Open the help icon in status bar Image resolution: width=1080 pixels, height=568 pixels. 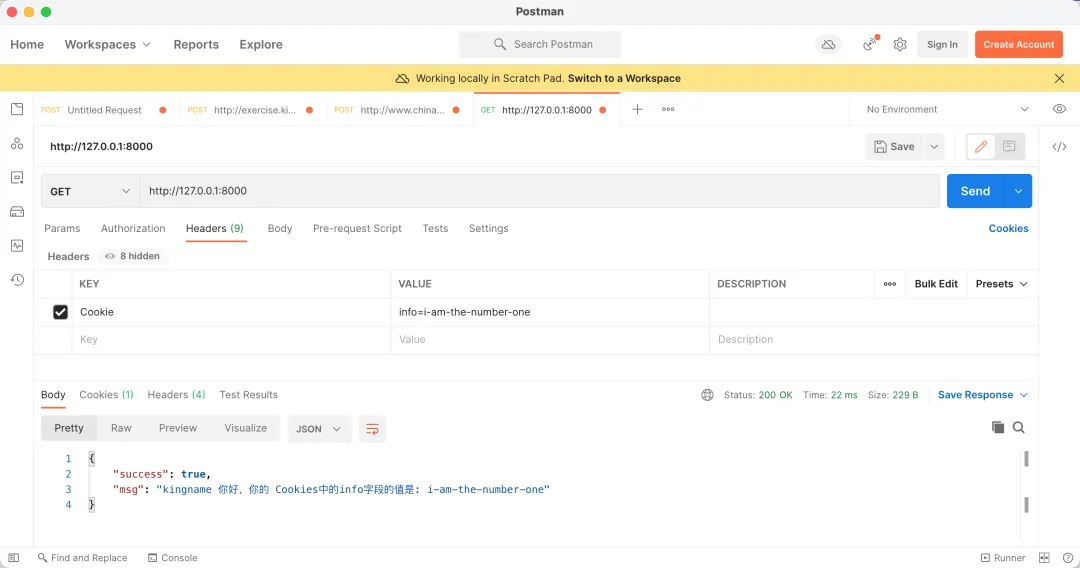(x=1068, y=558)
